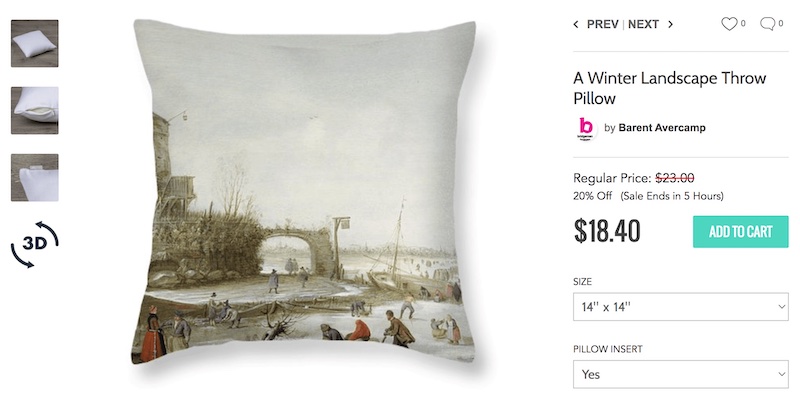Click the left arrow before PREV
800x402 pixels.
click(576, 24)
